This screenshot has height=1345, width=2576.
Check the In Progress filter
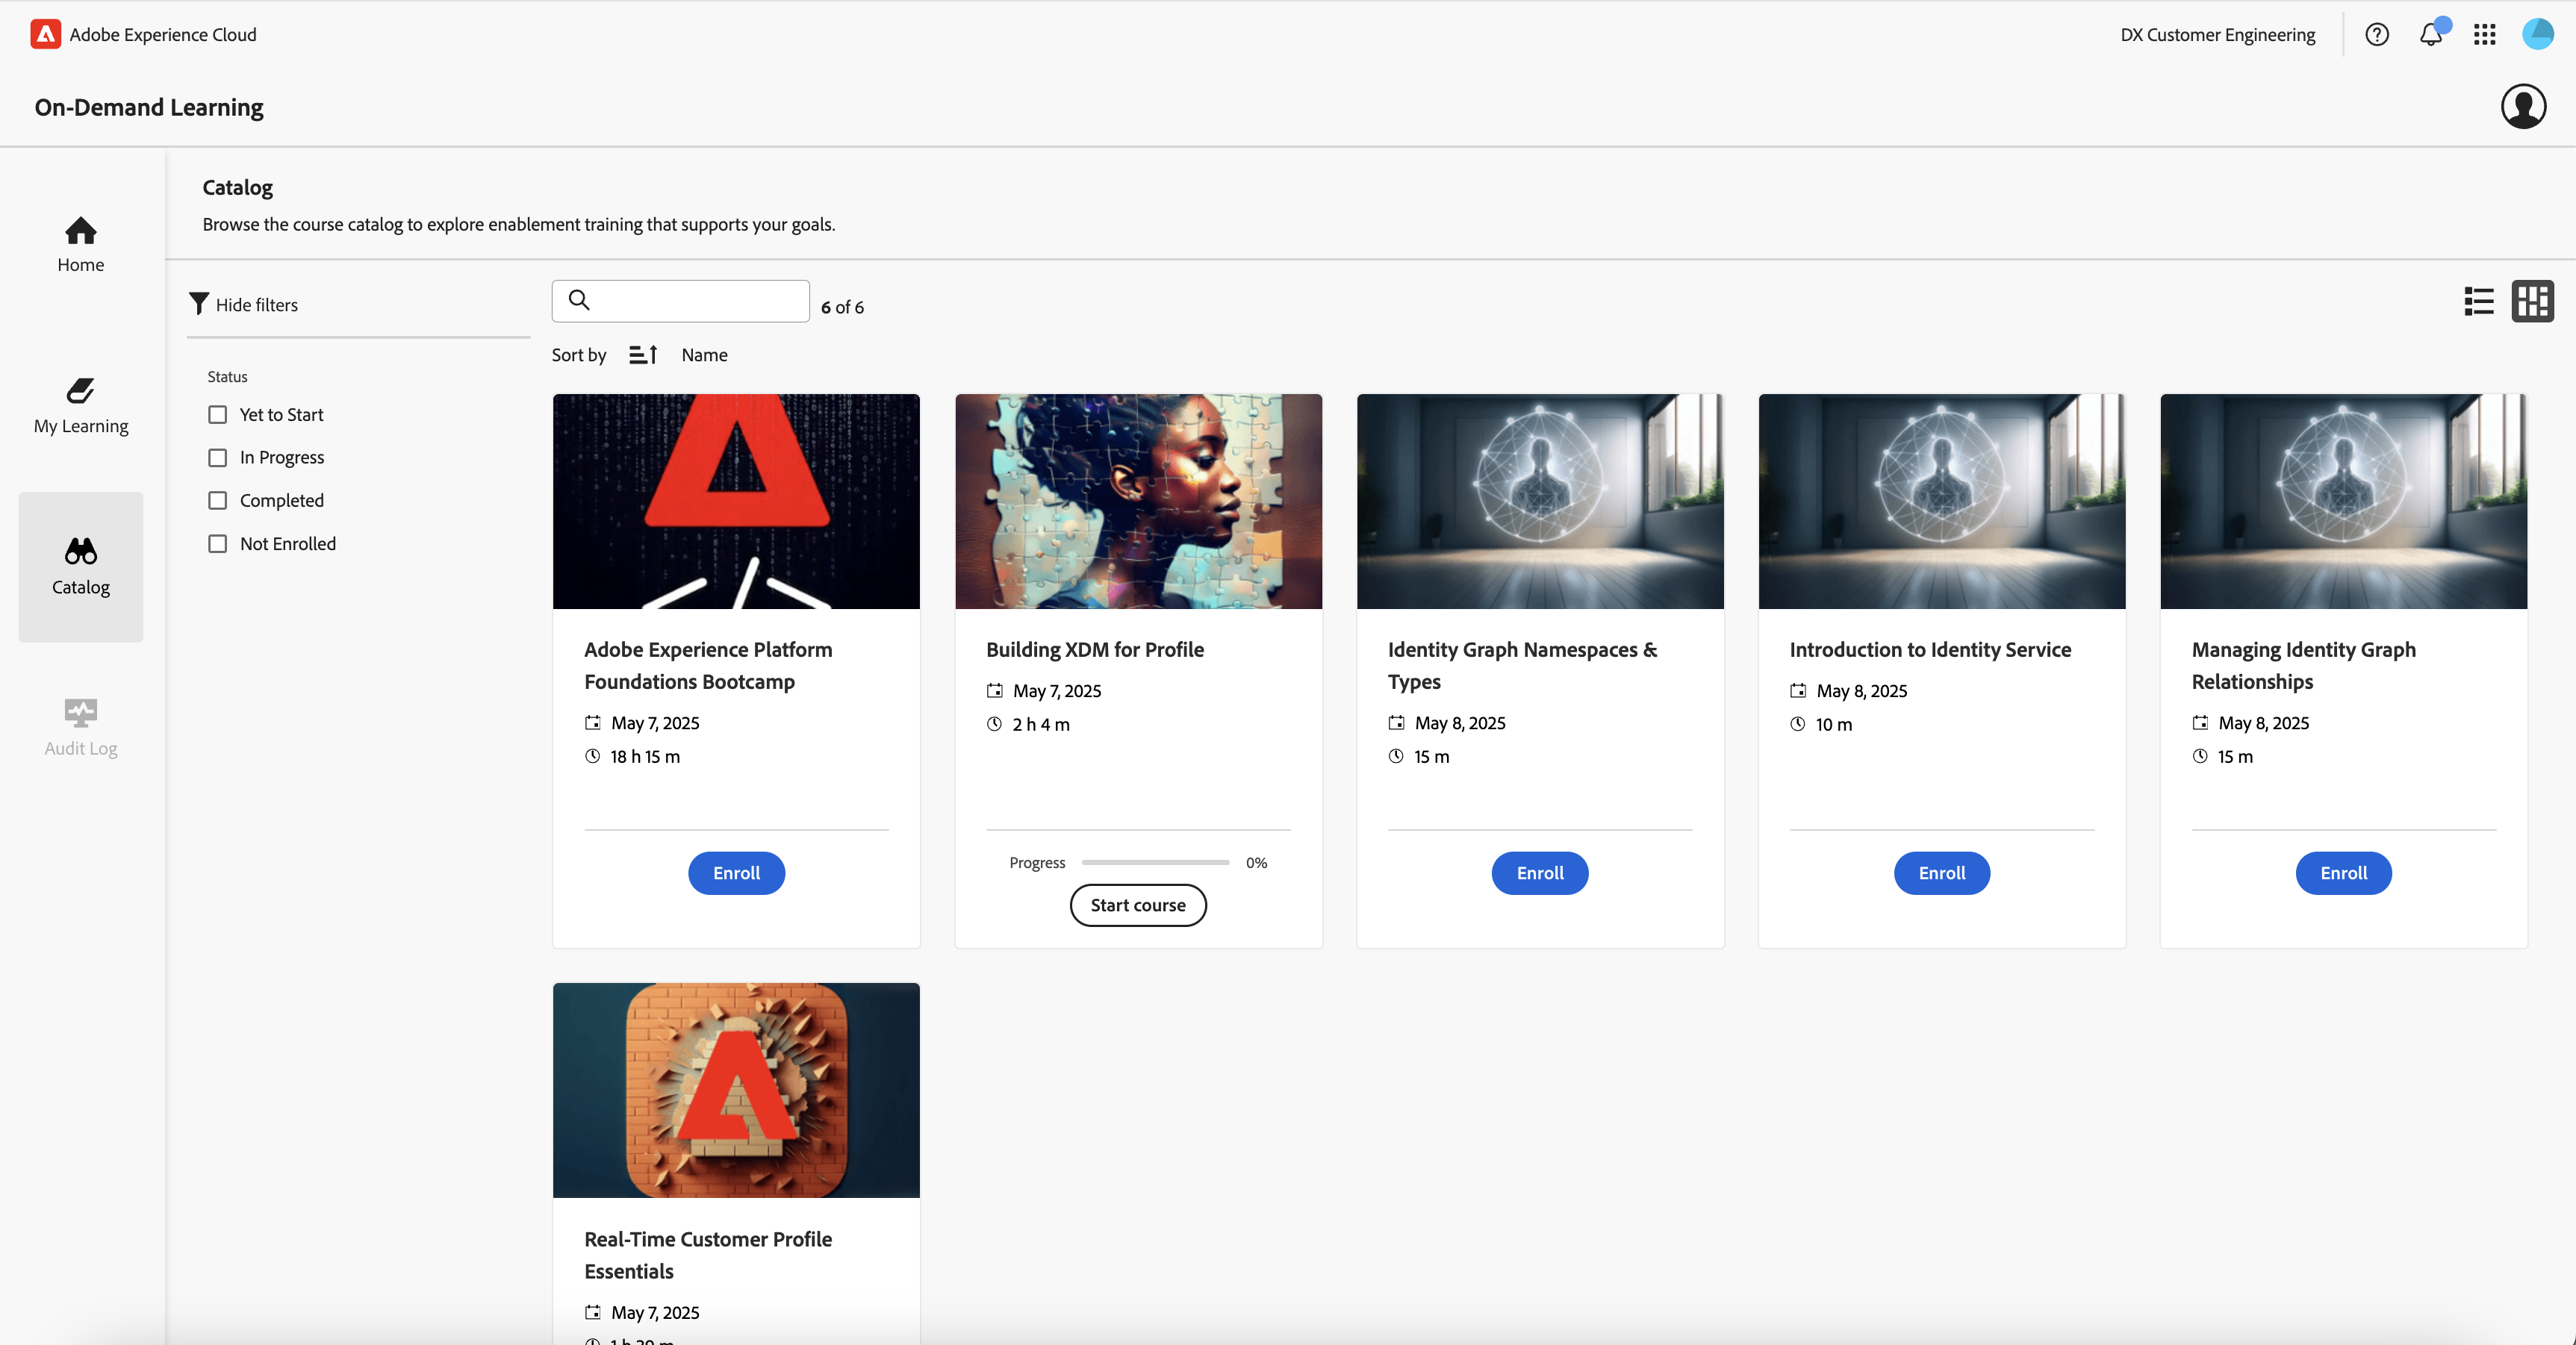[218, 457]
